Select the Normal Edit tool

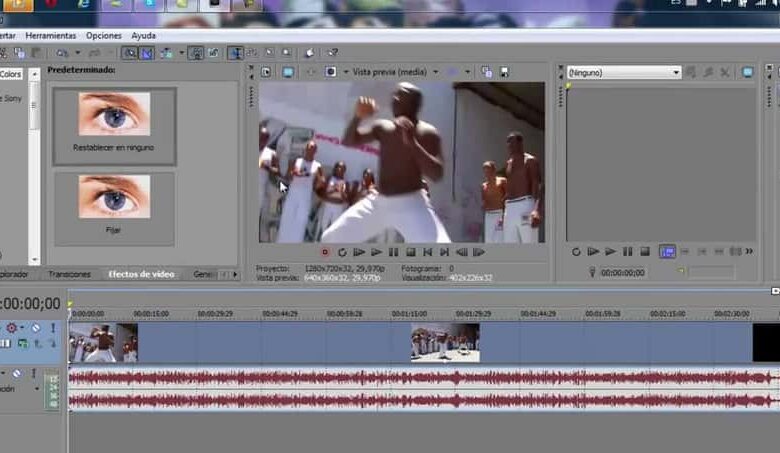pos(235,53)
